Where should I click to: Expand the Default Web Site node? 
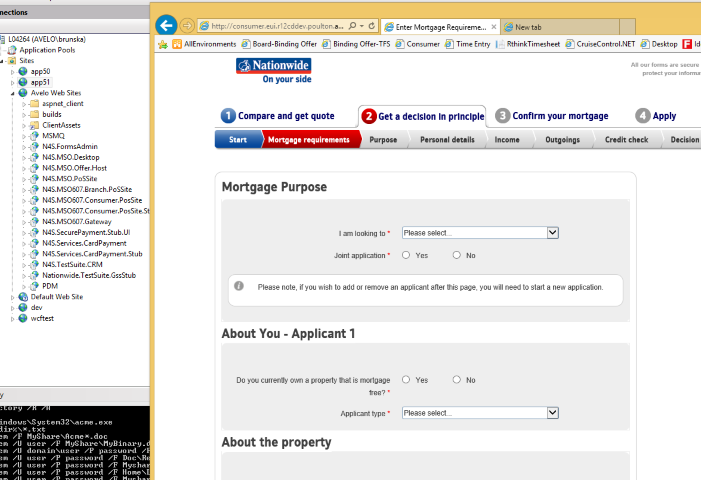point(12,297)
